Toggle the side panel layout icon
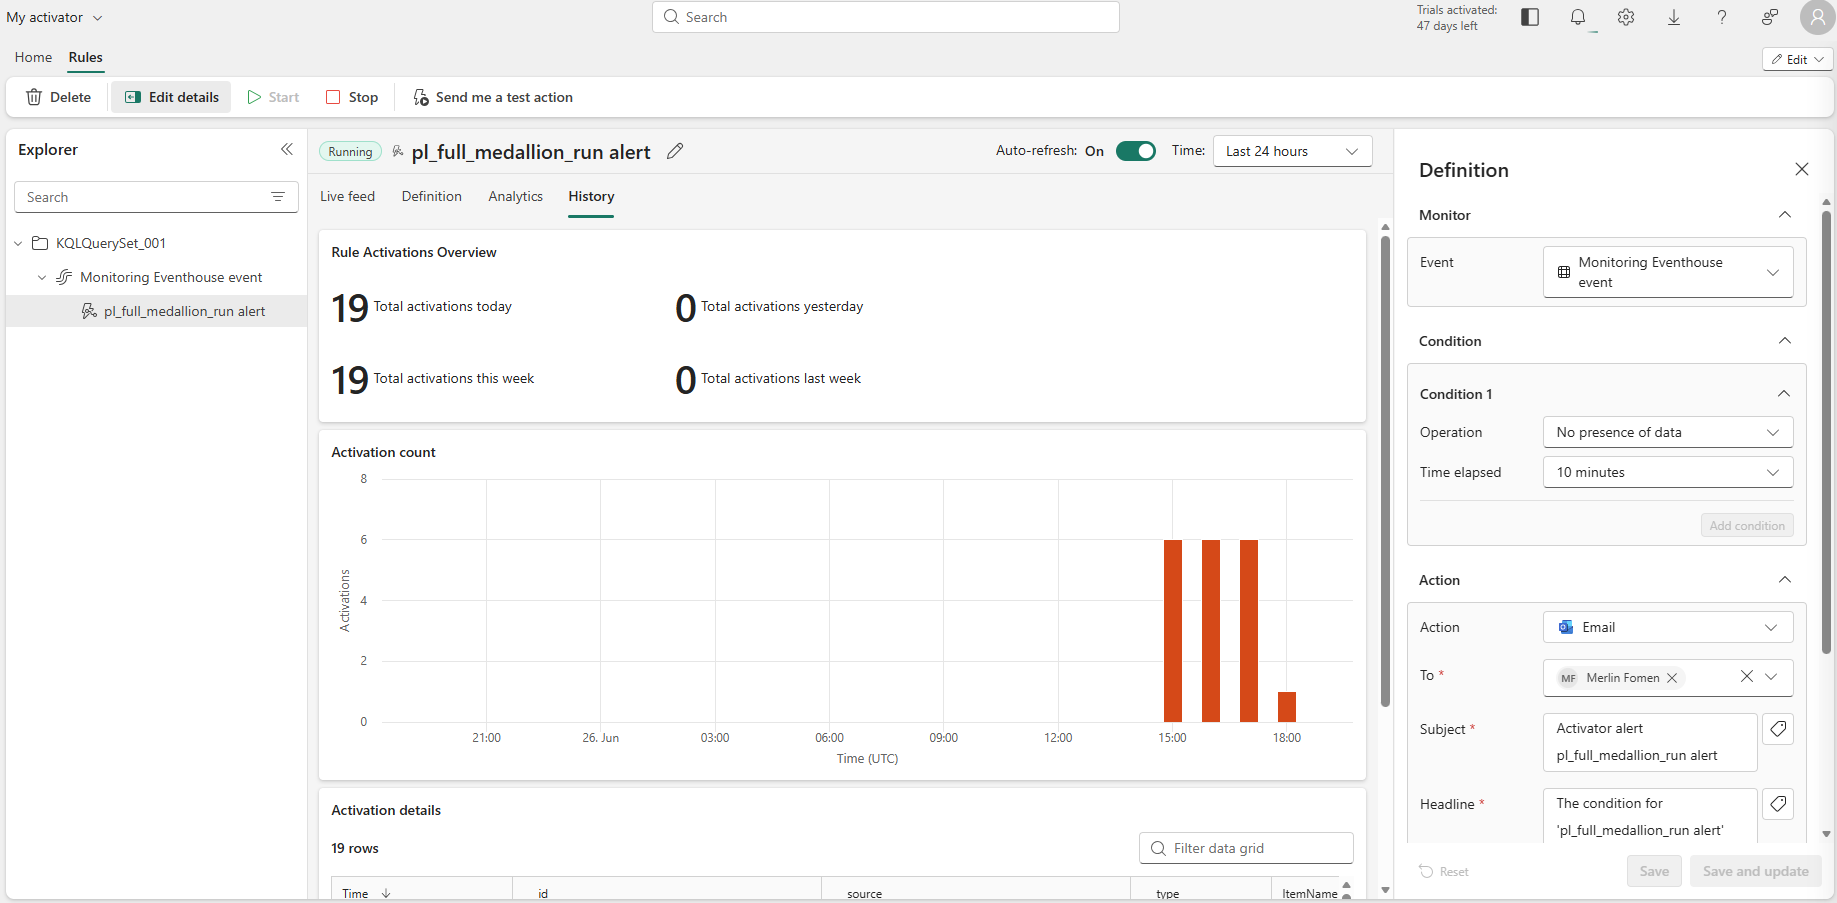 tap(1530, 18)
